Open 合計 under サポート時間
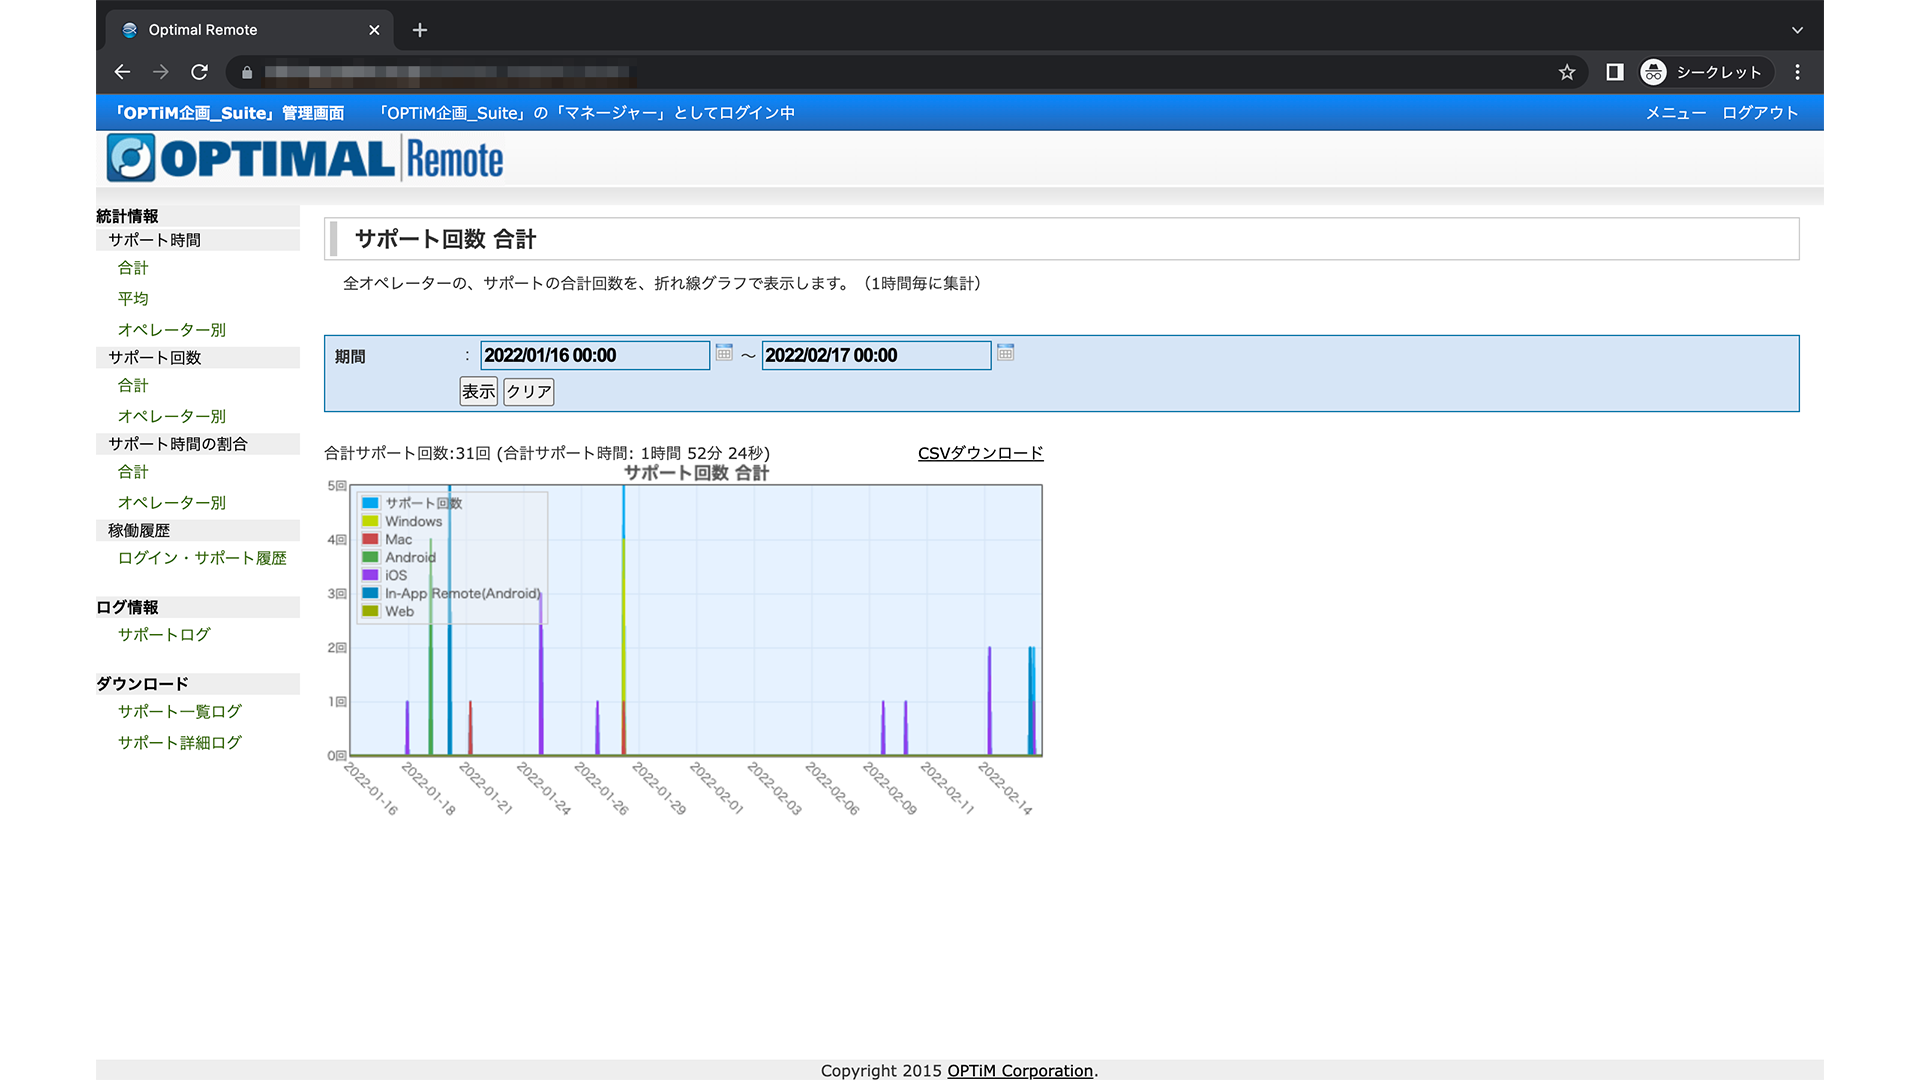This screenshot has height=1080, width=1920. tap(133, 268)
